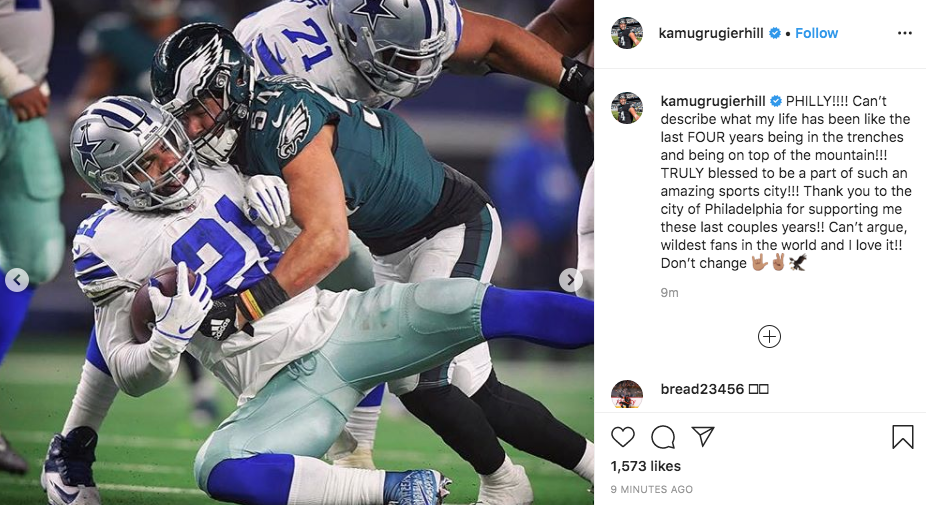
Task: Open comment bubble icon
Action: [663, 437]
